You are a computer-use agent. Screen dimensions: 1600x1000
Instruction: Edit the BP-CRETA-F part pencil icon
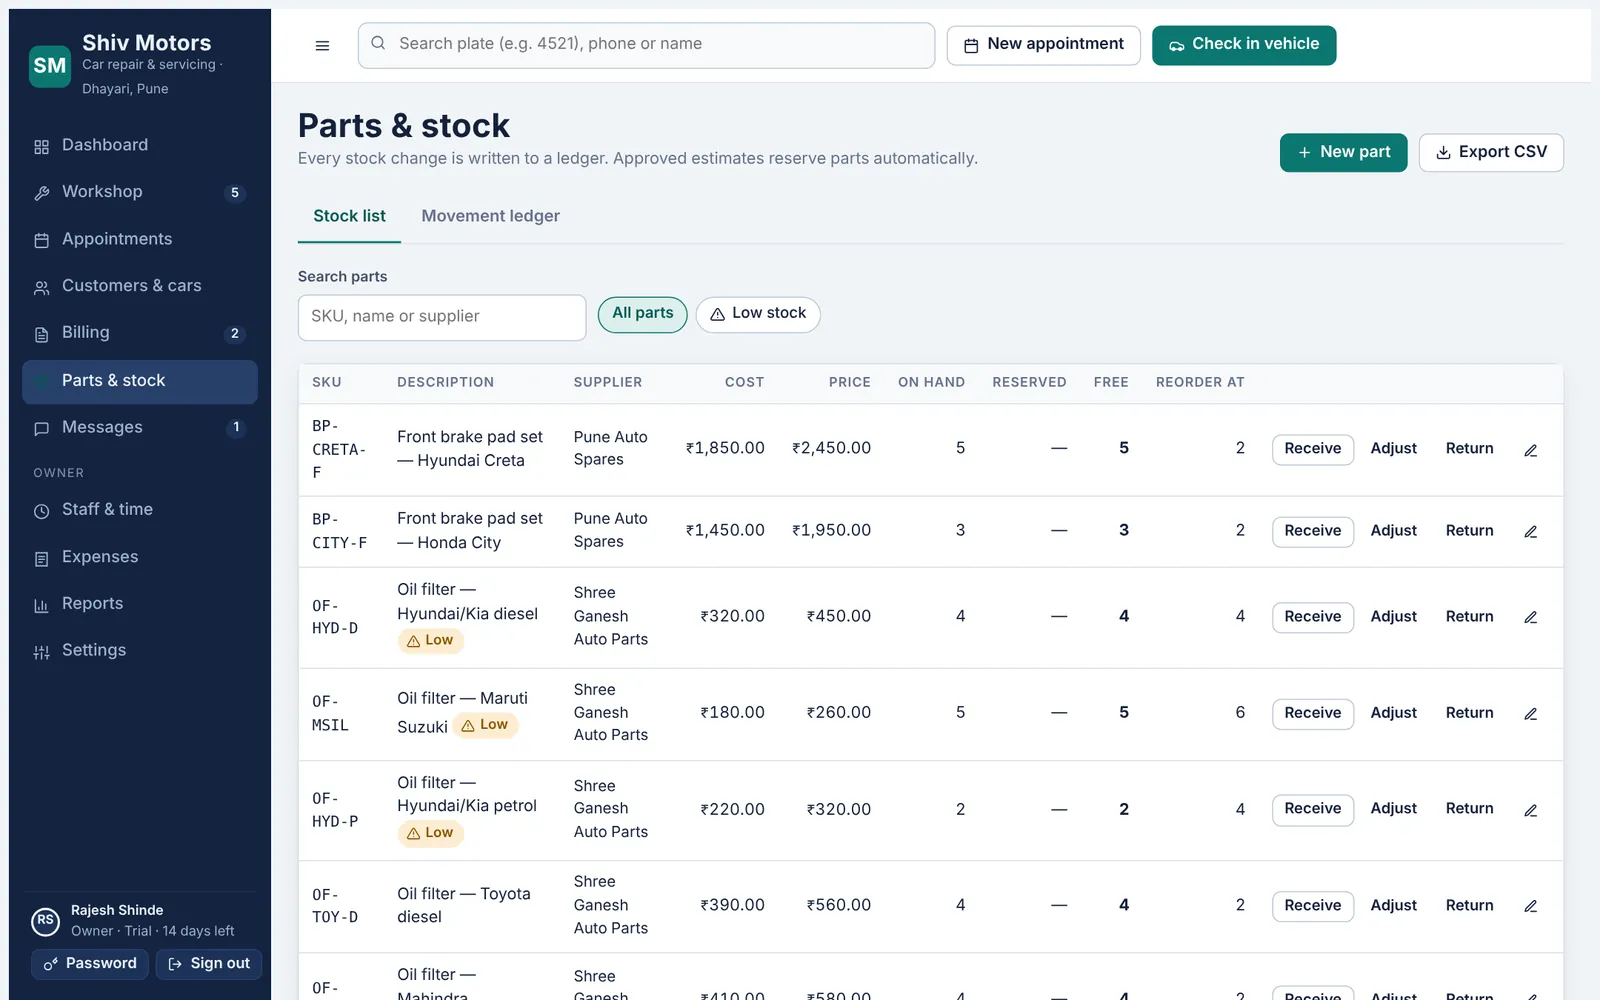1531,450
